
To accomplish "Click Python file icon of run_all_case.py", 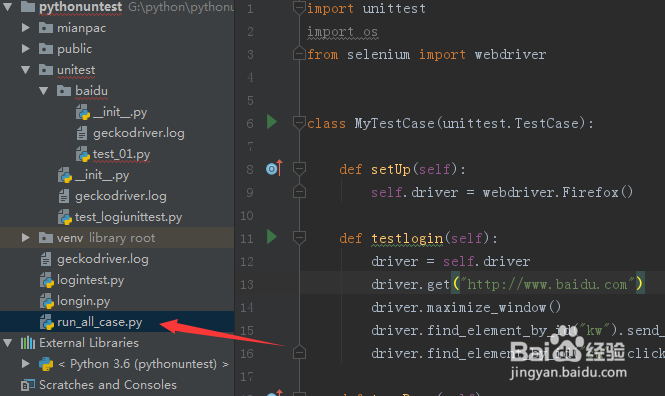I will (x=47, y=322).
